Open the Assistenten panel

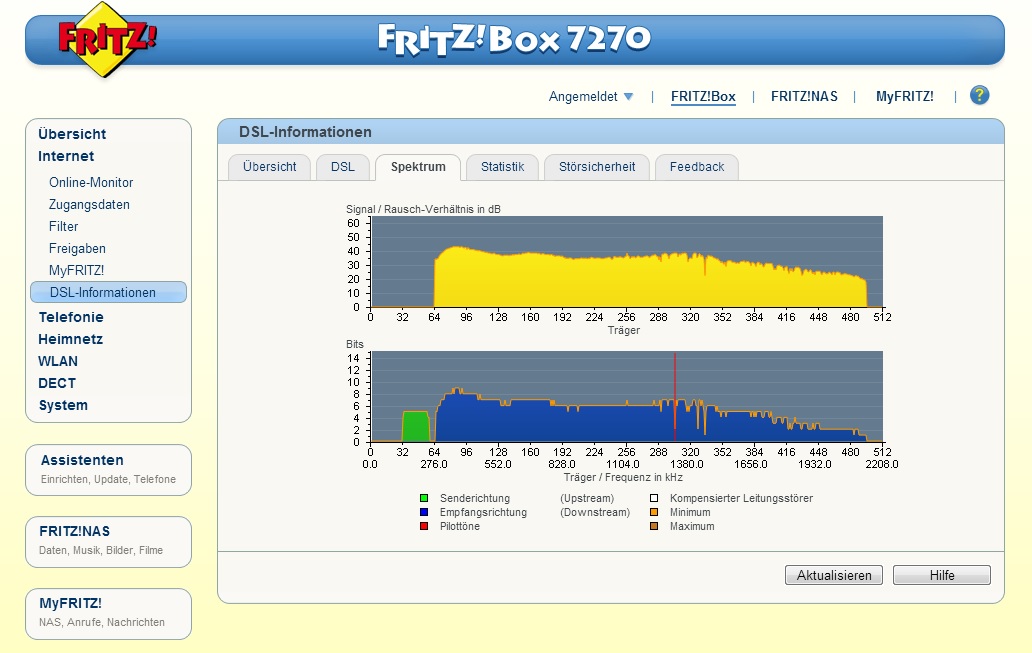pos(109,470)
